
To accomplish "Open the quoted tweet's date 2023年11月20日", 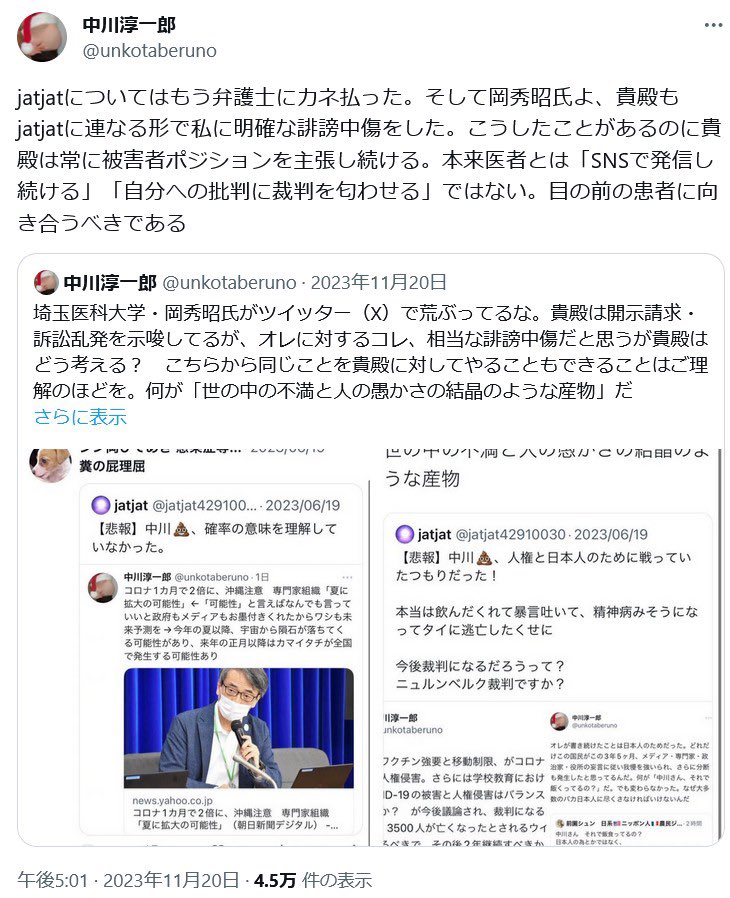I will click(378, 282).
